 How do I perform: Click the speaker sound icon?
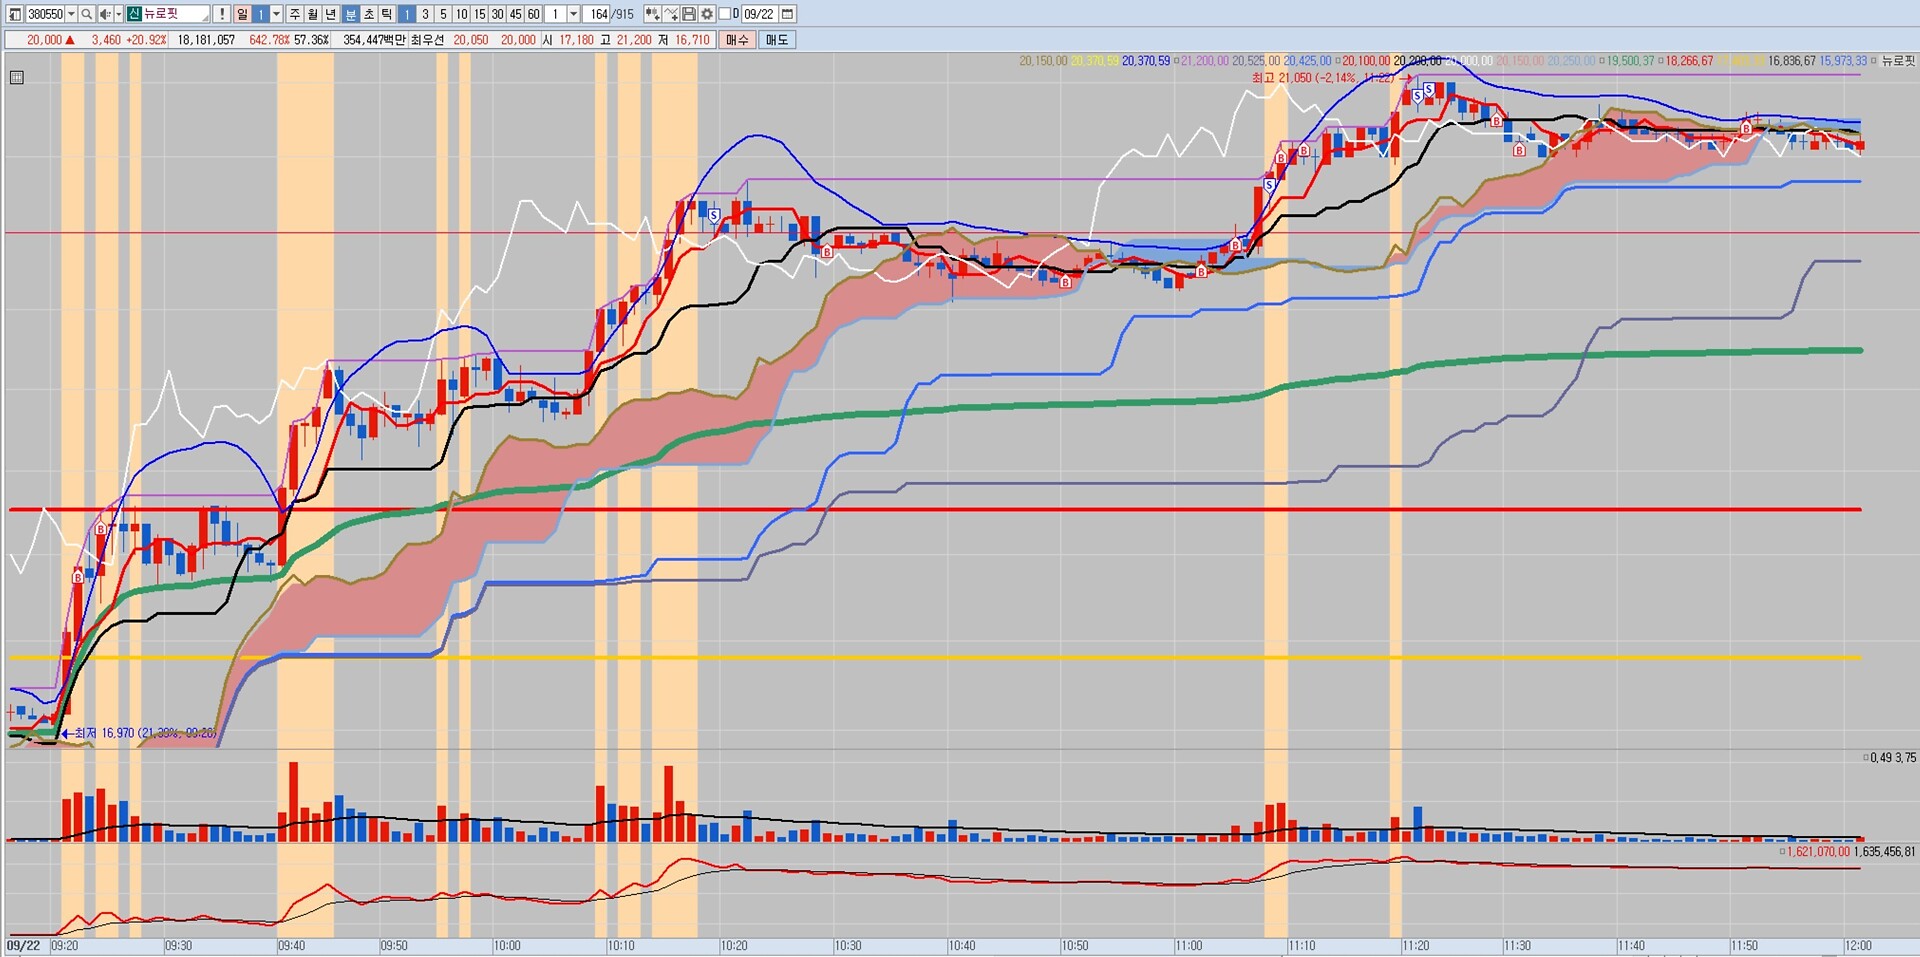coord(104,14)
